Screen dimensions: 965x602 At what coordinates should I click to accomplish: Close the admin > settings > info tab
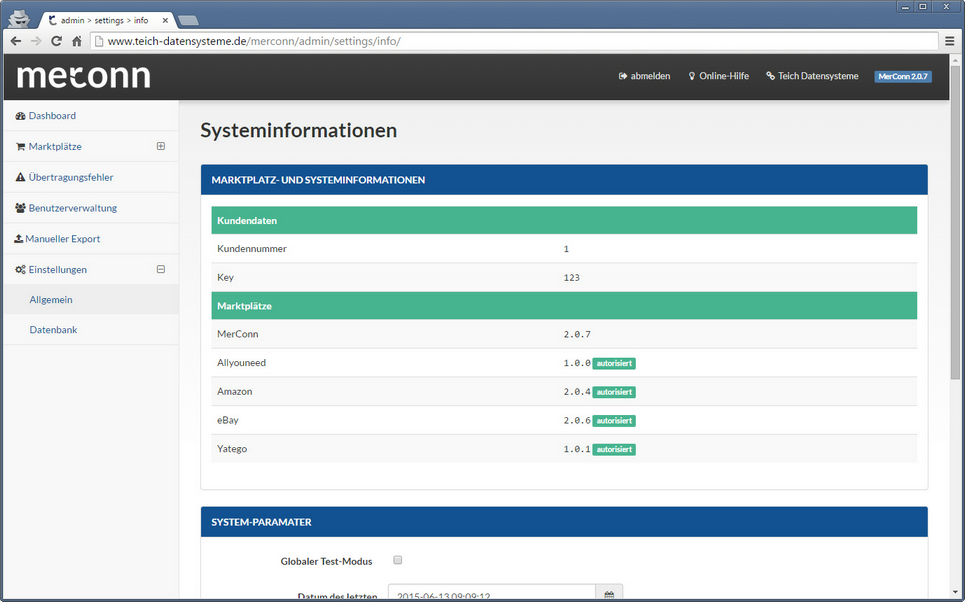[x=165, y=20]
